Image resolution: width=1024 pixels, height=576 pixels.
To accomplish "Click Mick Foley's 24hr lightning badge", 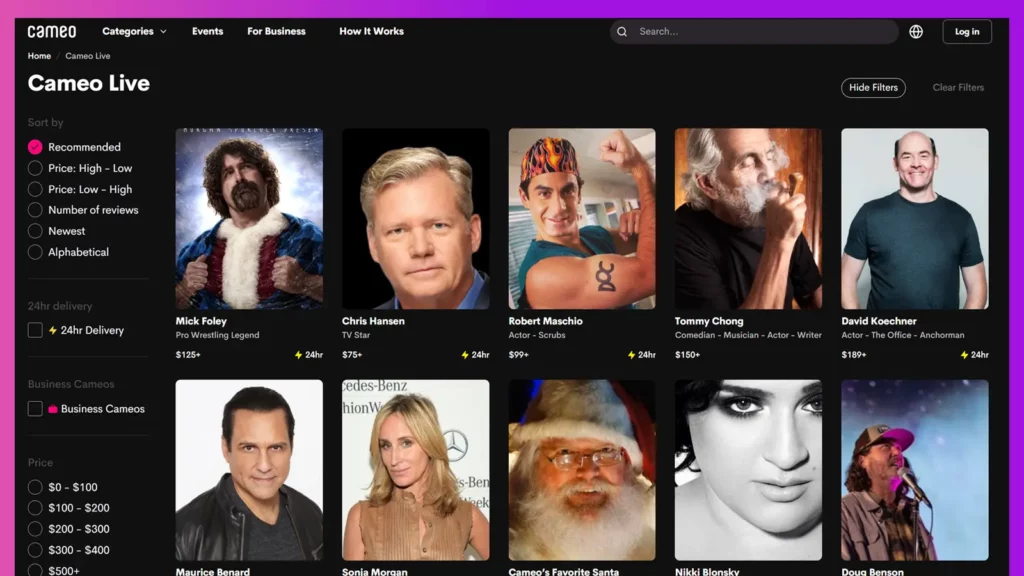I will [309, 355].
